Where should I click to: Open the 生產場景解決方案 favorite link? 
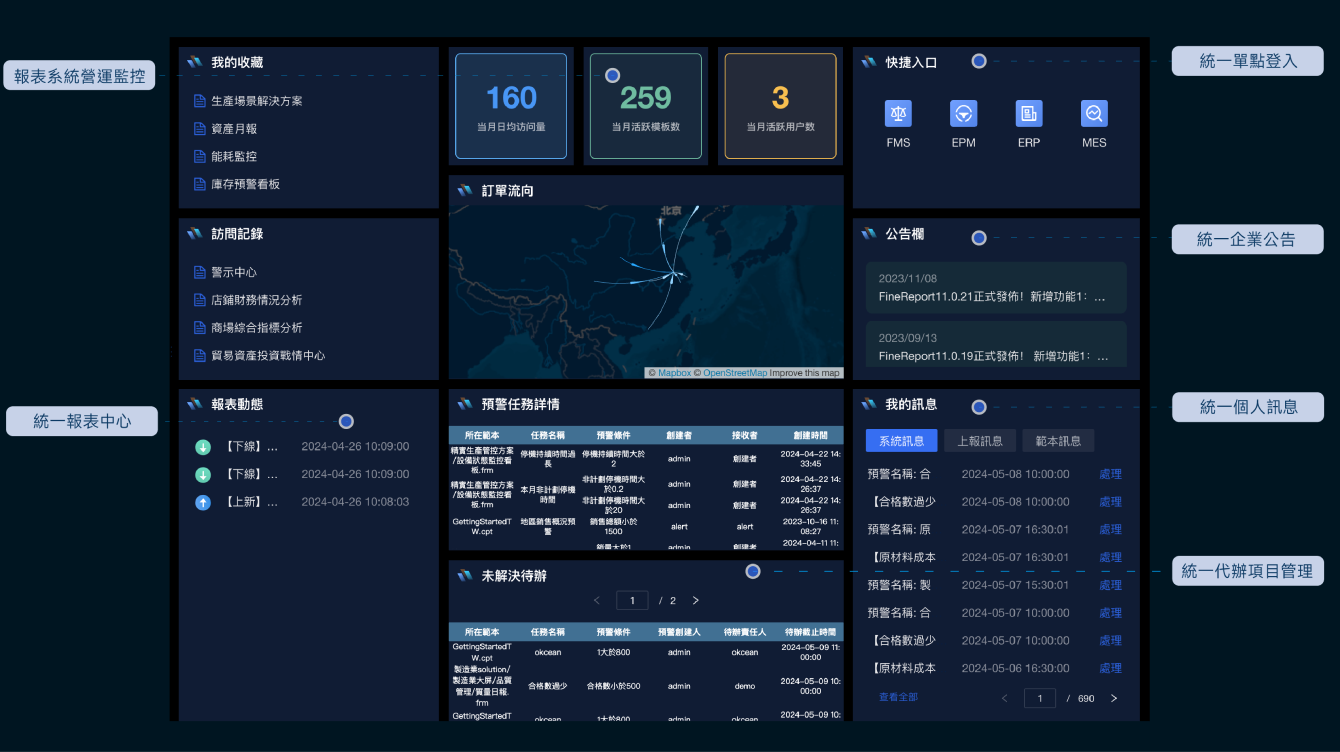(x=256, y=101)
